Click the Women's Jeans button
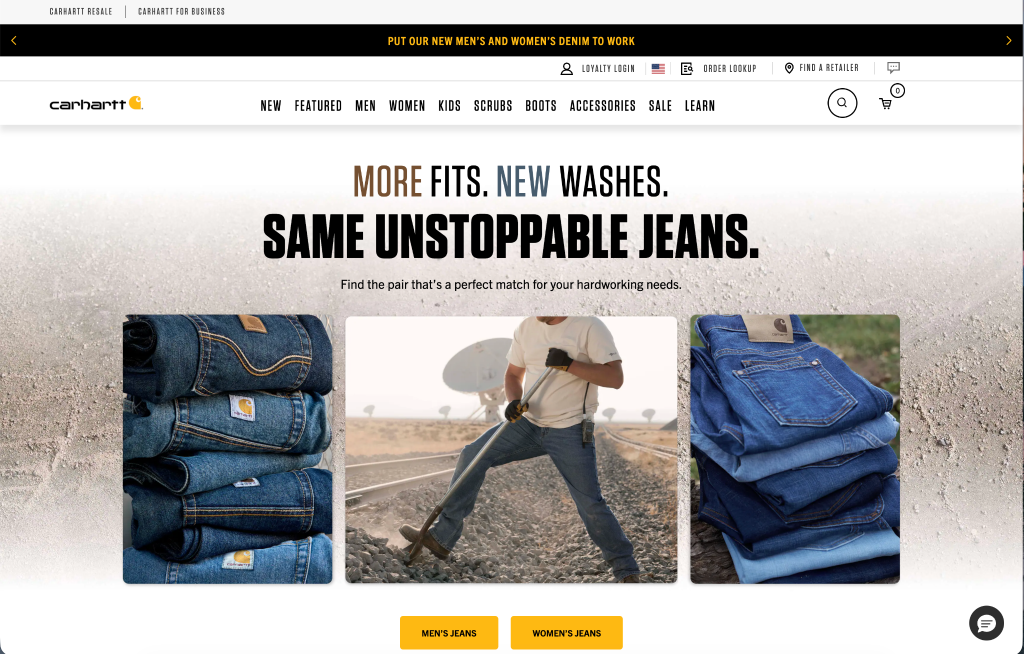 coord(566,632)
